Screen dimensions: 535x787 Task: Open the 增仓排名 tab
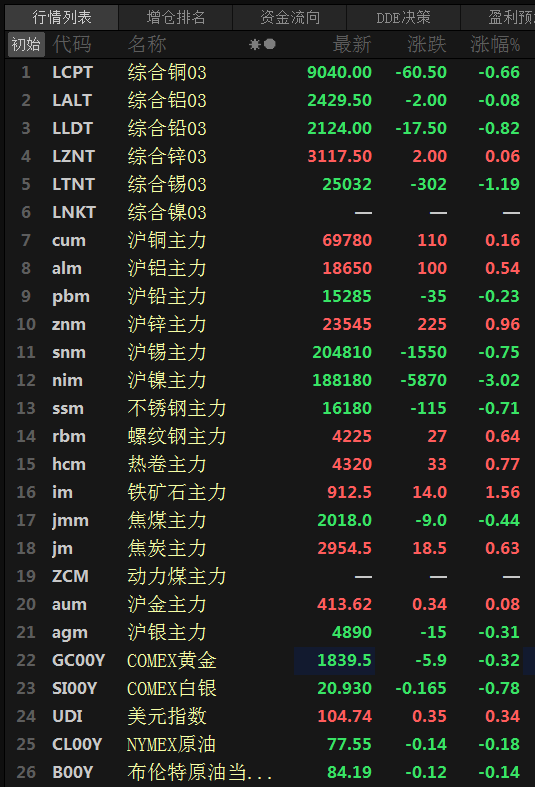click(x=176, y=18)
